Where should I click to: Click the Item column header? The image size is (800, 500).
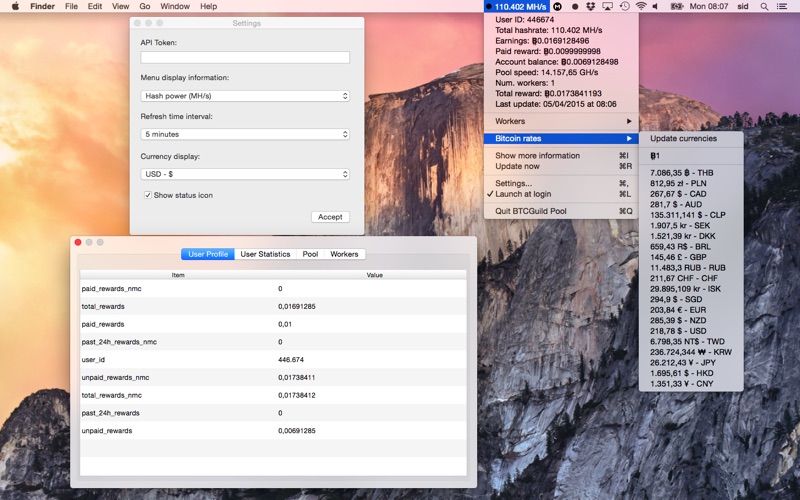pos(178,275)
